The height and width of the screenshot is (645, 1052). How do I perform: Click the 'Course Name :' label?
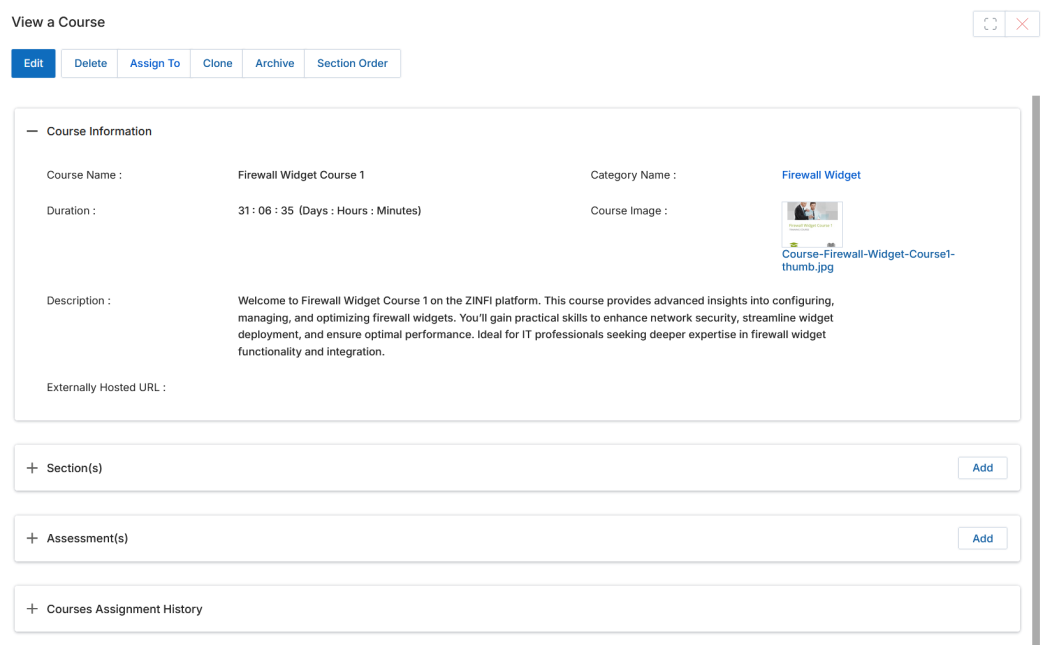pyautogui.click(x=84, y=175)
